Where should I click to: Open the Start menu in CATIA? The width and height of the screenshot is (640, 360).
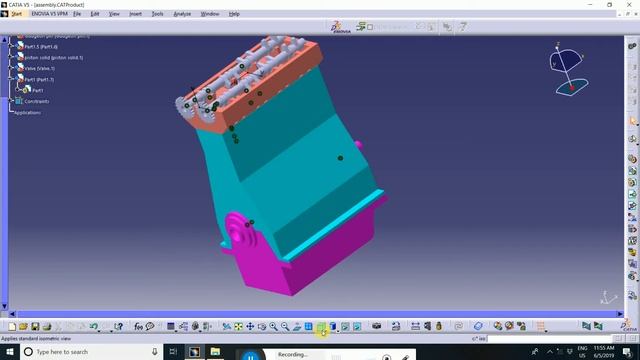[17, 14]
